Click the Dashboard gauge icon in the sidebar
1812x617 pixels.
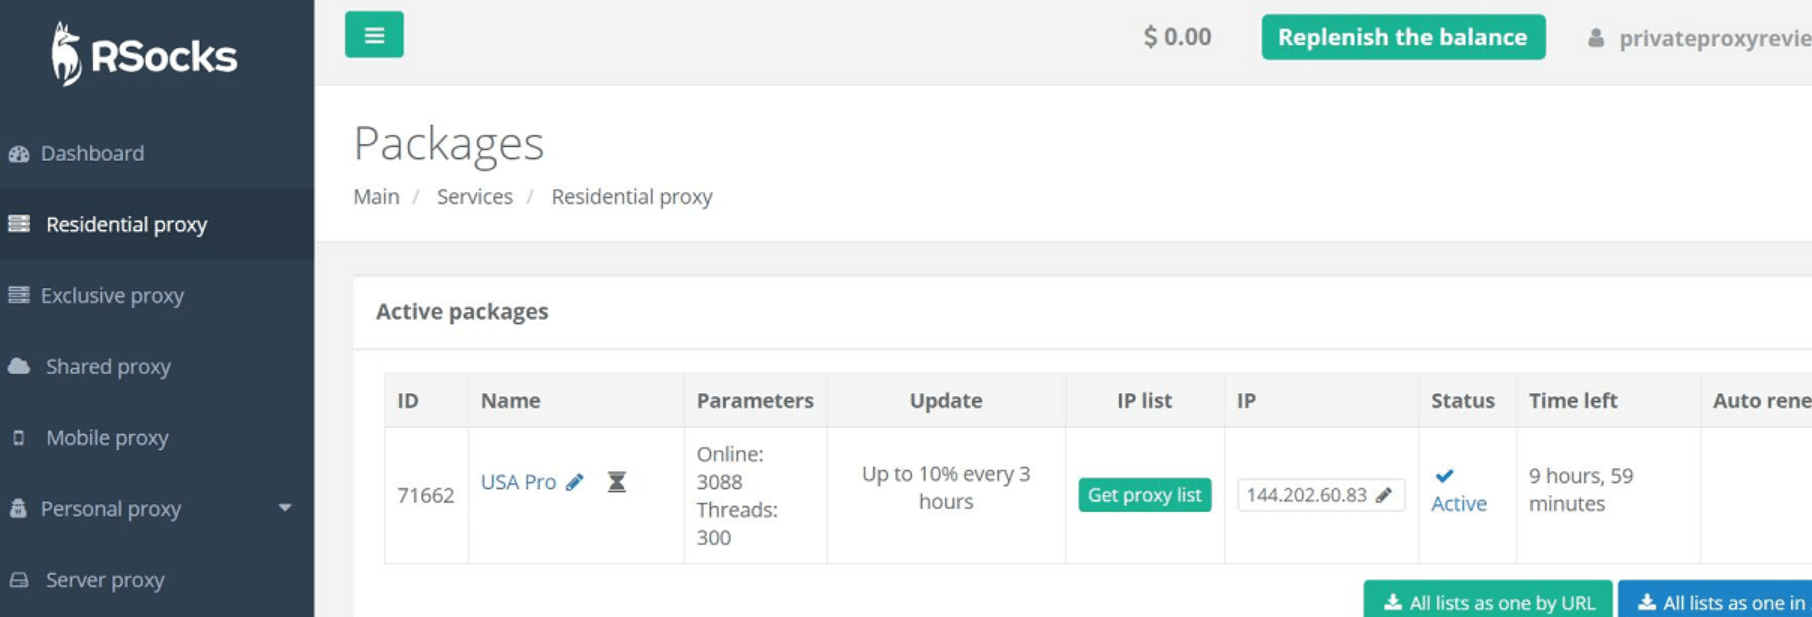(x=19, y=153)
